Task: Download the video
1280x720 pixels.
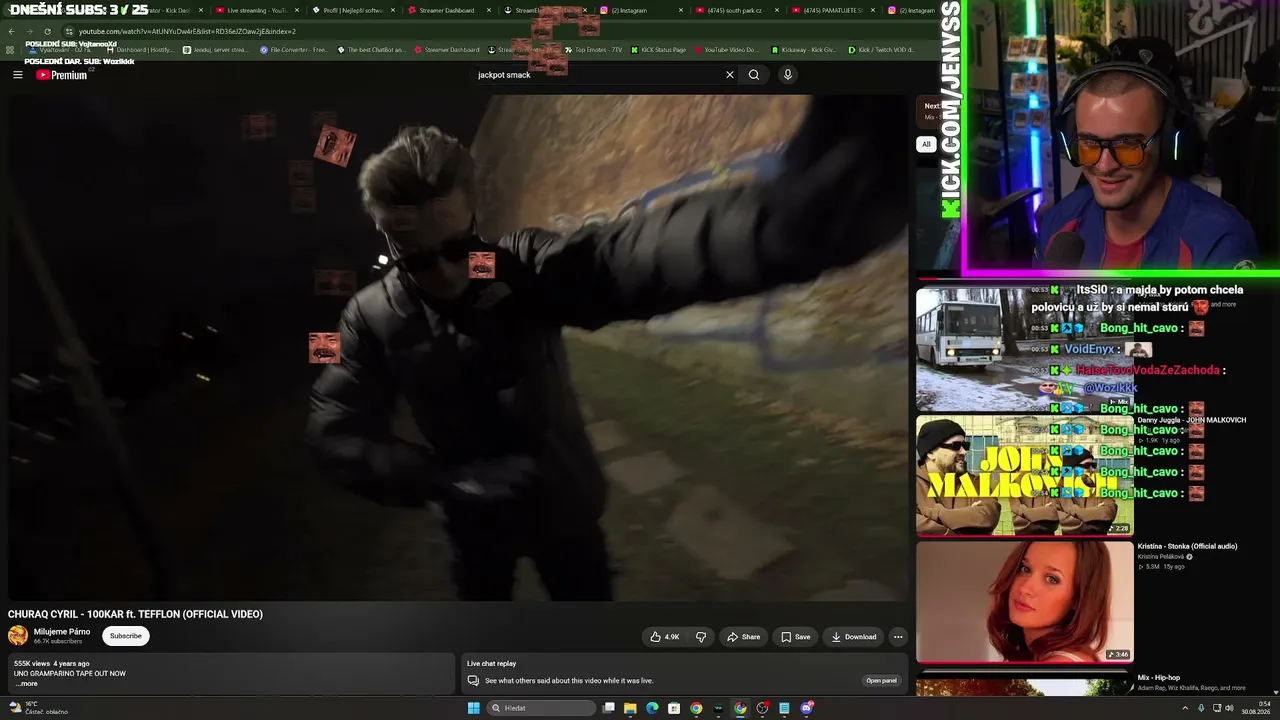Action: [x=854, y=637]
